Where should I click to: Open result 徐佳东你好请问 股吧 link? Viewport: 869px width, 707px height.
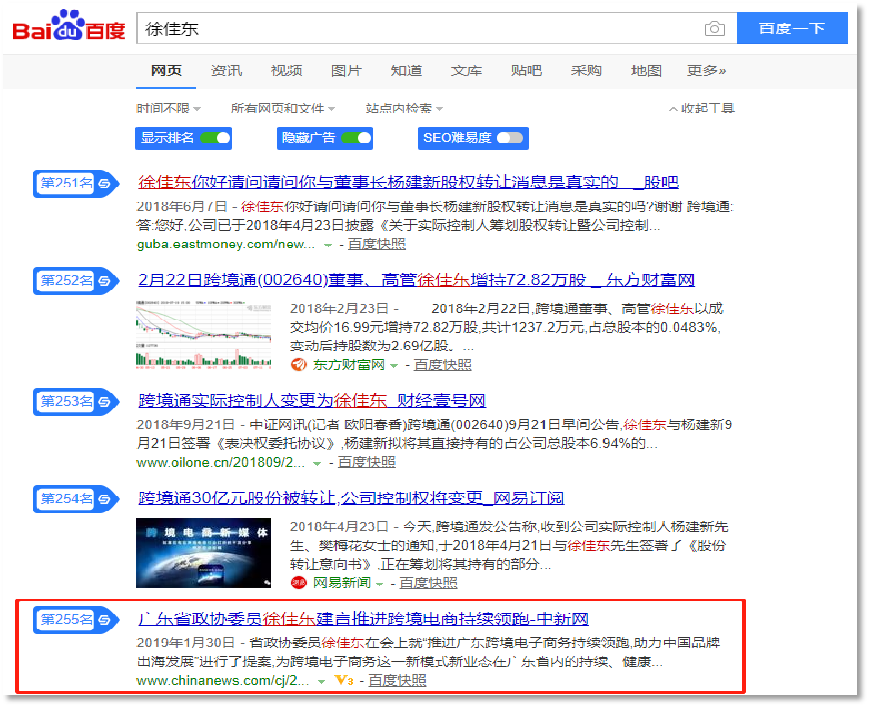pyautogui.click(x=408, y=182)
